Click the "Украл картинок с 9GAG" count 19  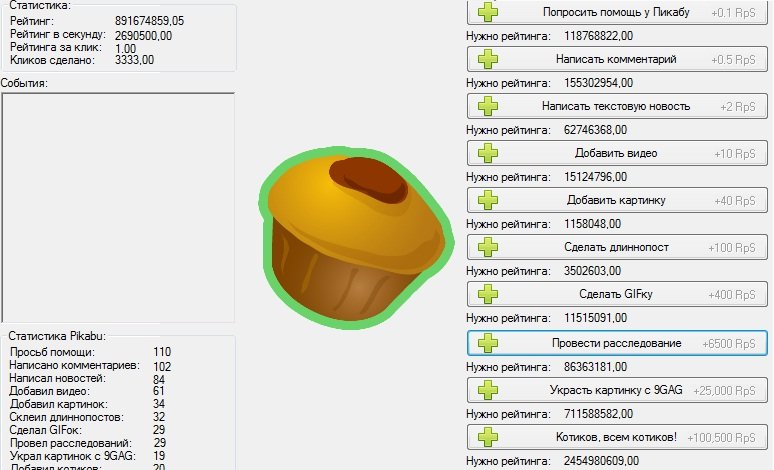point(160,455)
